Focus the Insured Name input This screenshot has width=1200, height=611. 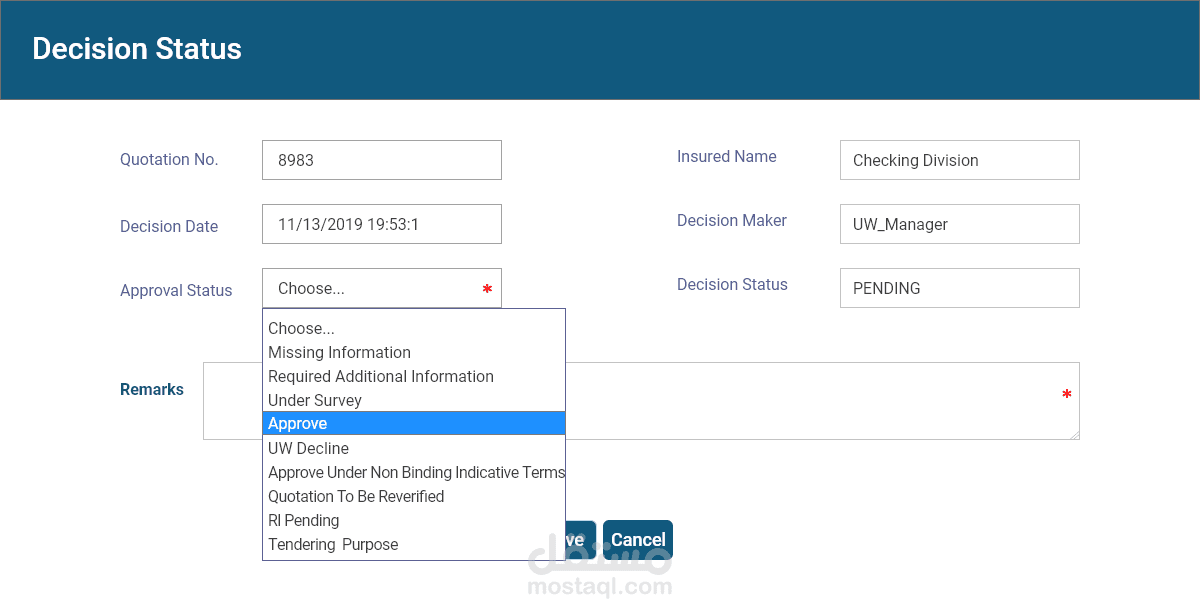tap(959, 160)
